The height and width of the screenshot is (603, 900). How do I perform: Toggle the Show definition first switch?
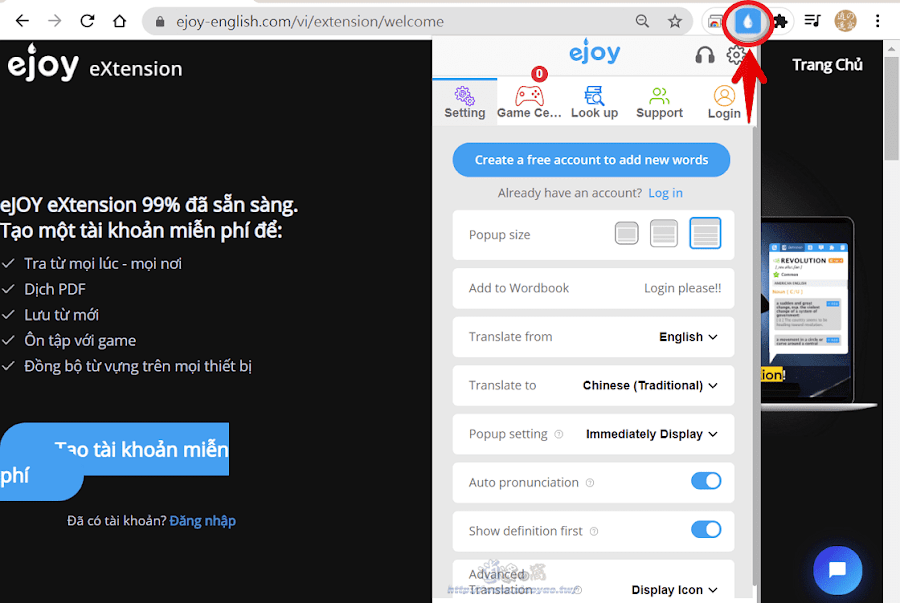(705, 530)
